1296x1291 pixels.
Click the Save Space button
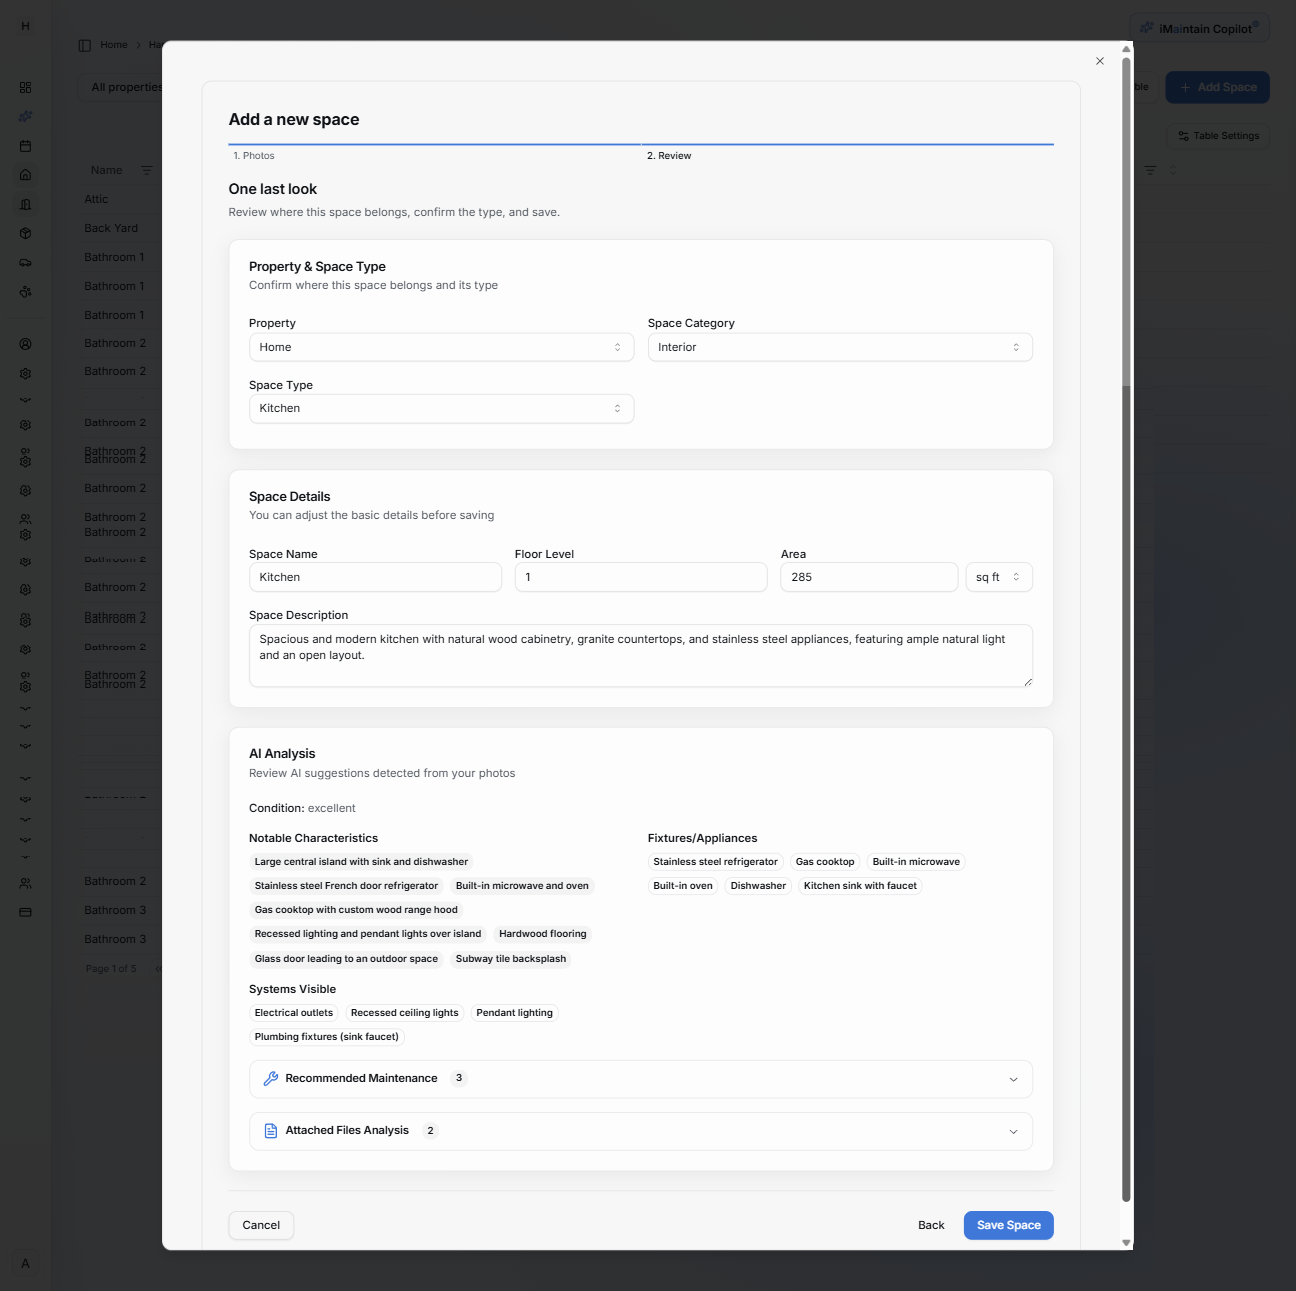click(1008, 1225)
